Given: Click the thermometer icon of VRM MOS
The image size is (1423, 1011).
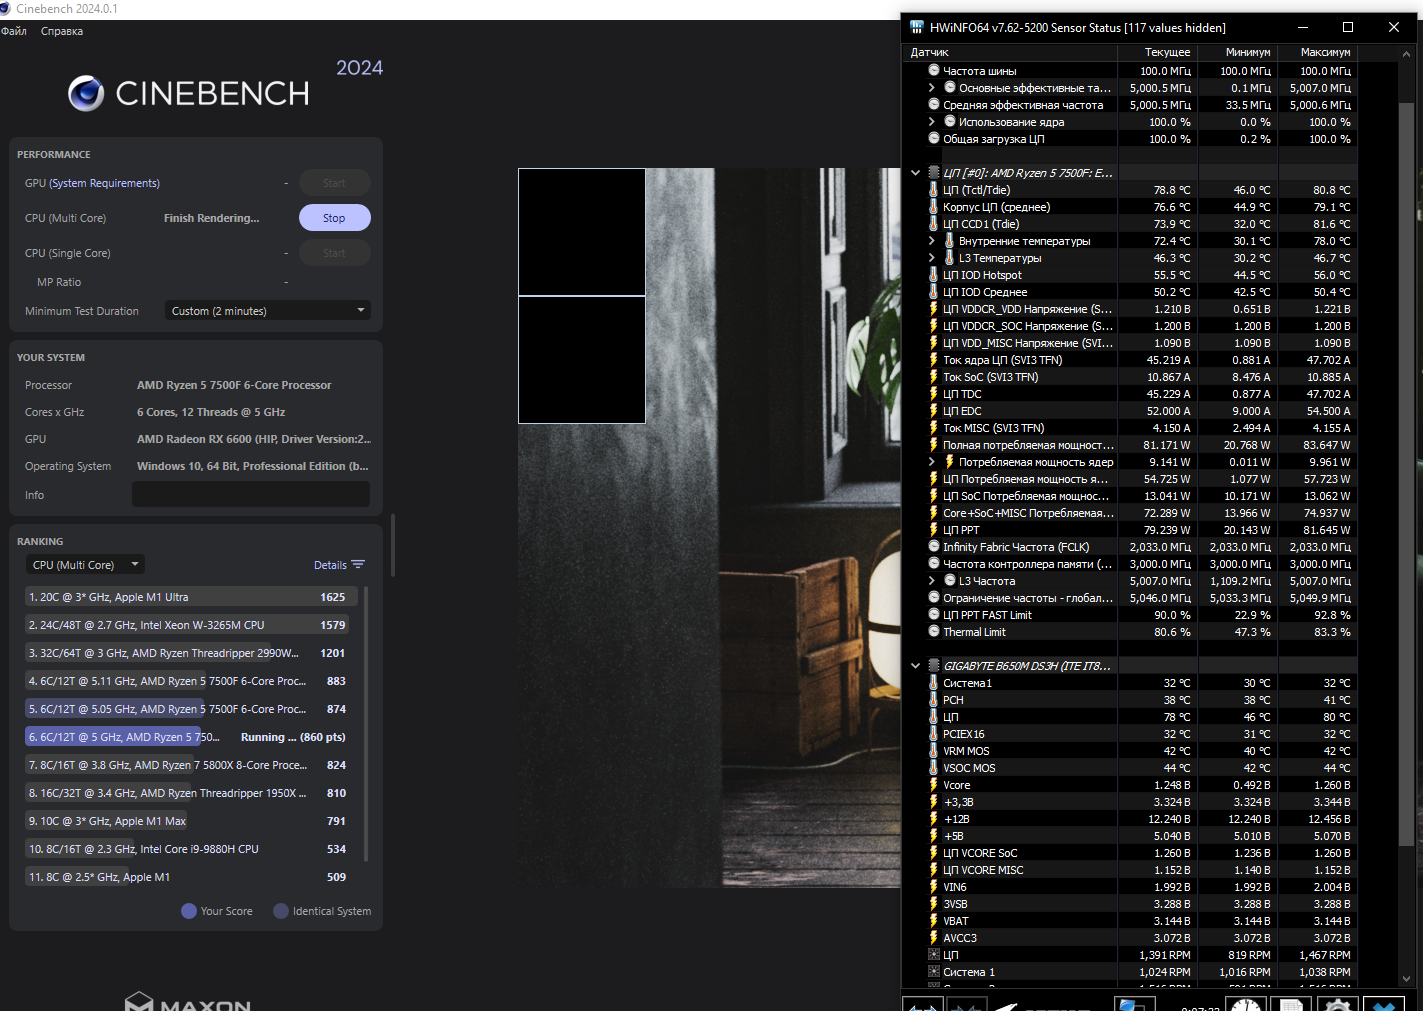Looking at the screenshot, I should (934, 751).
